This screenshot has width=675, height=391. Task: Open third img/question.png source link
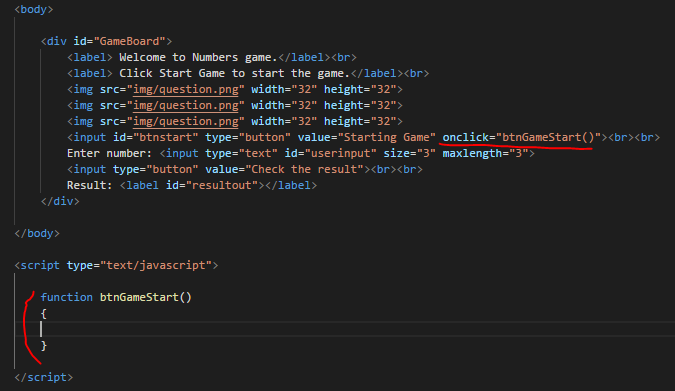[x=186, y=121]
